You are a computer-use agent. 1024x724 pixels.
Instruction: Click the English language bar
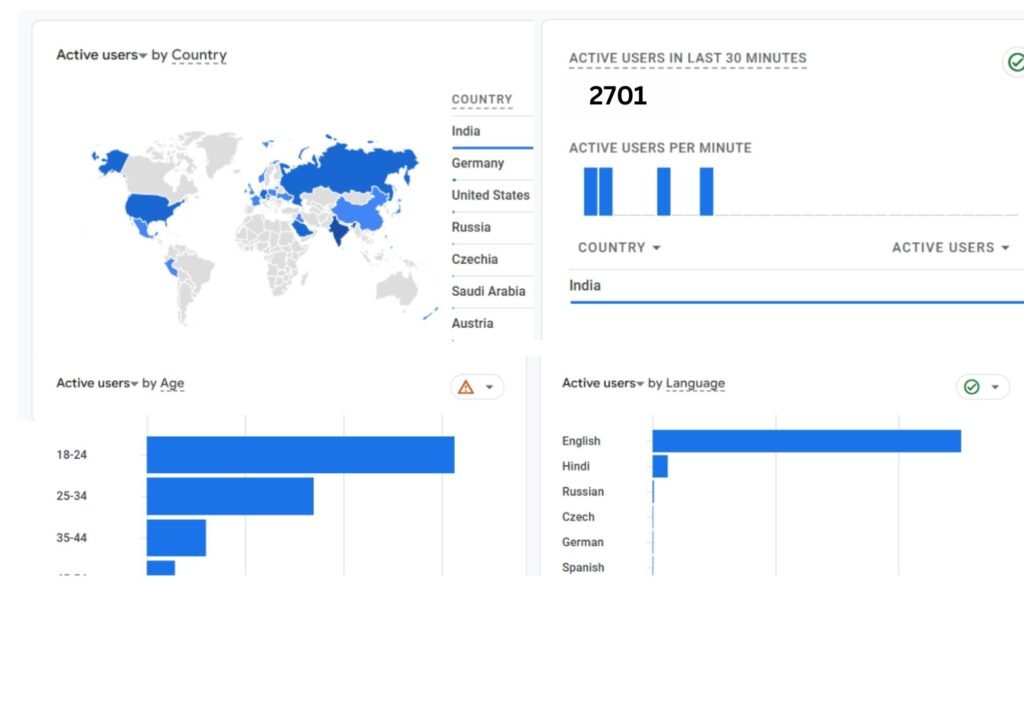point(806,441)
